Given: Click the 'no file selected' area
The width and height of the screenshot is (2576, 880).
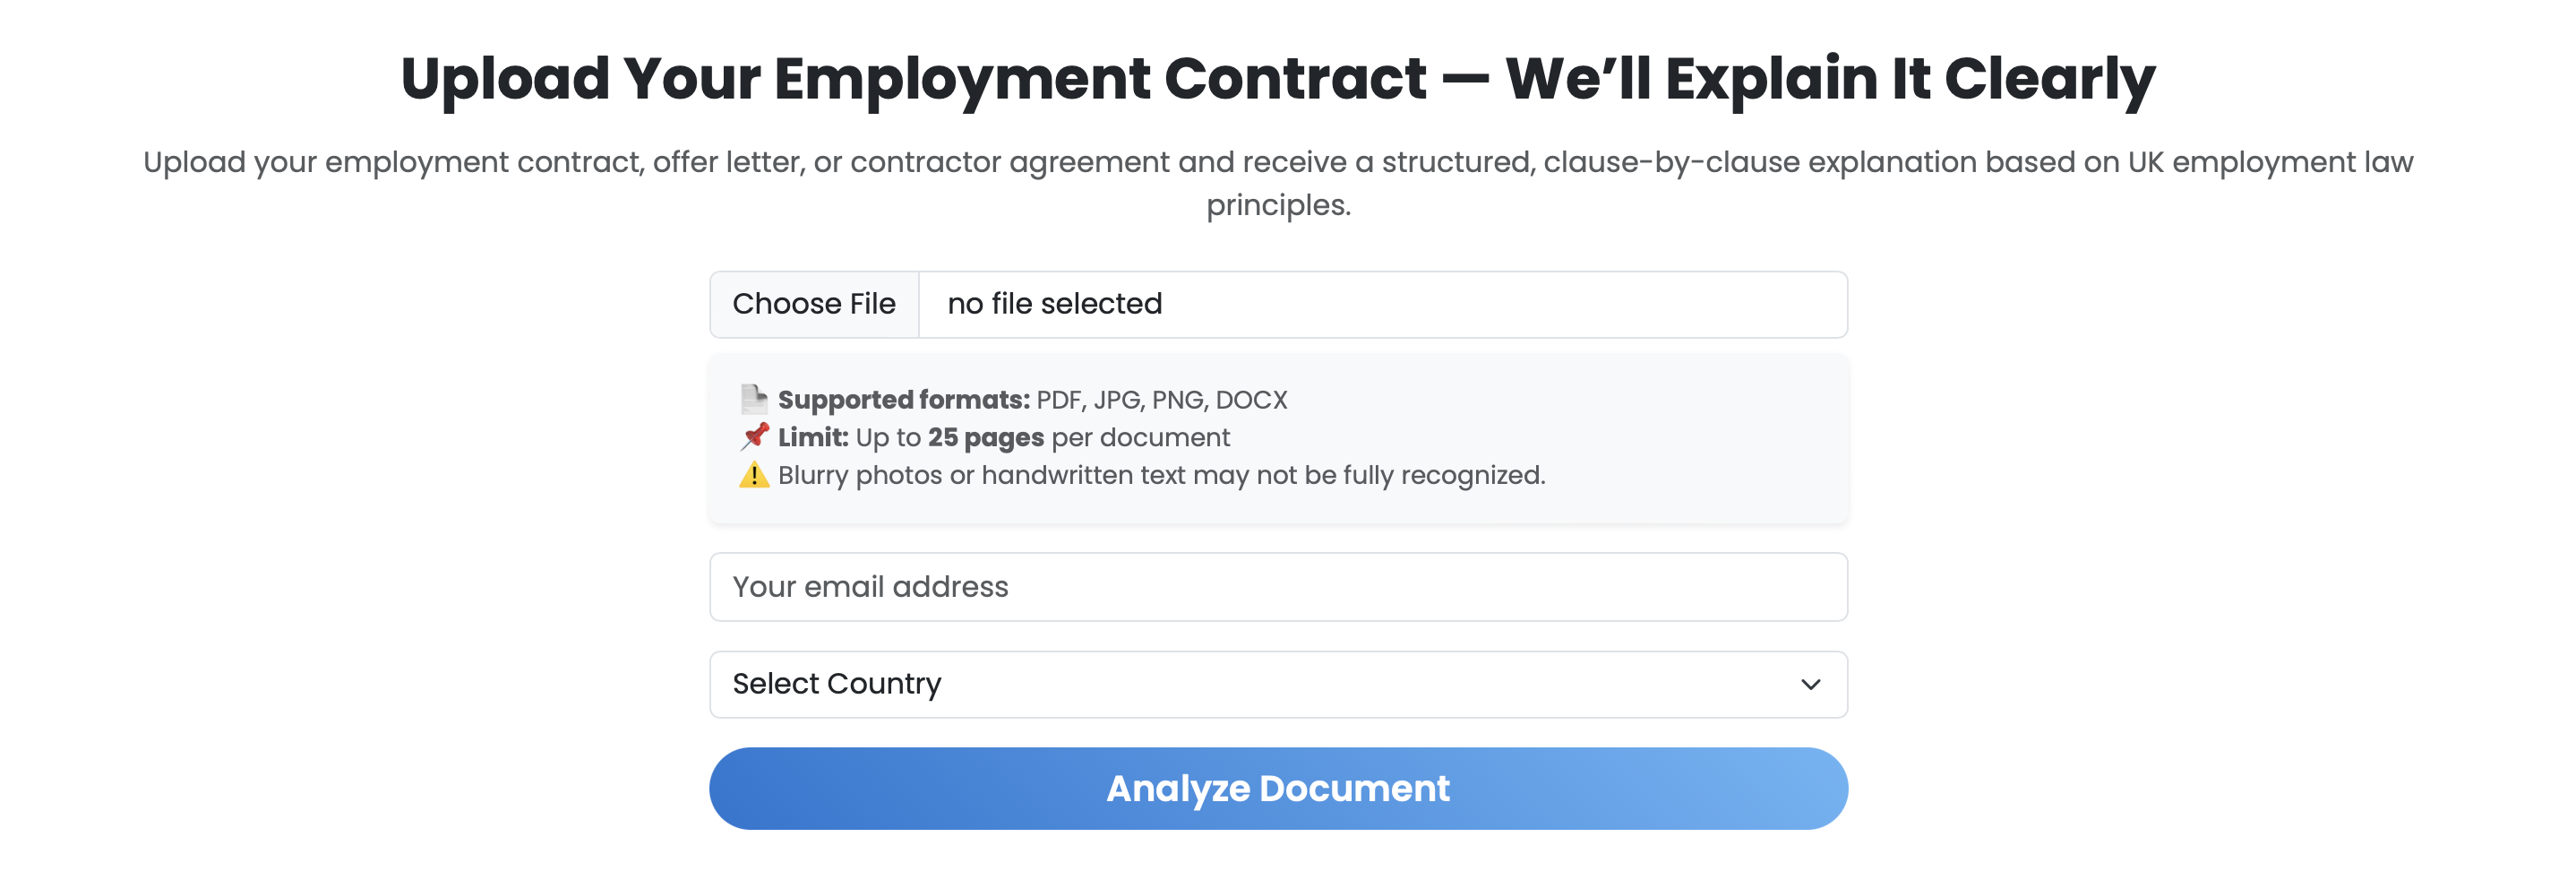Looking at the screenshot, I should [1054, 304].
